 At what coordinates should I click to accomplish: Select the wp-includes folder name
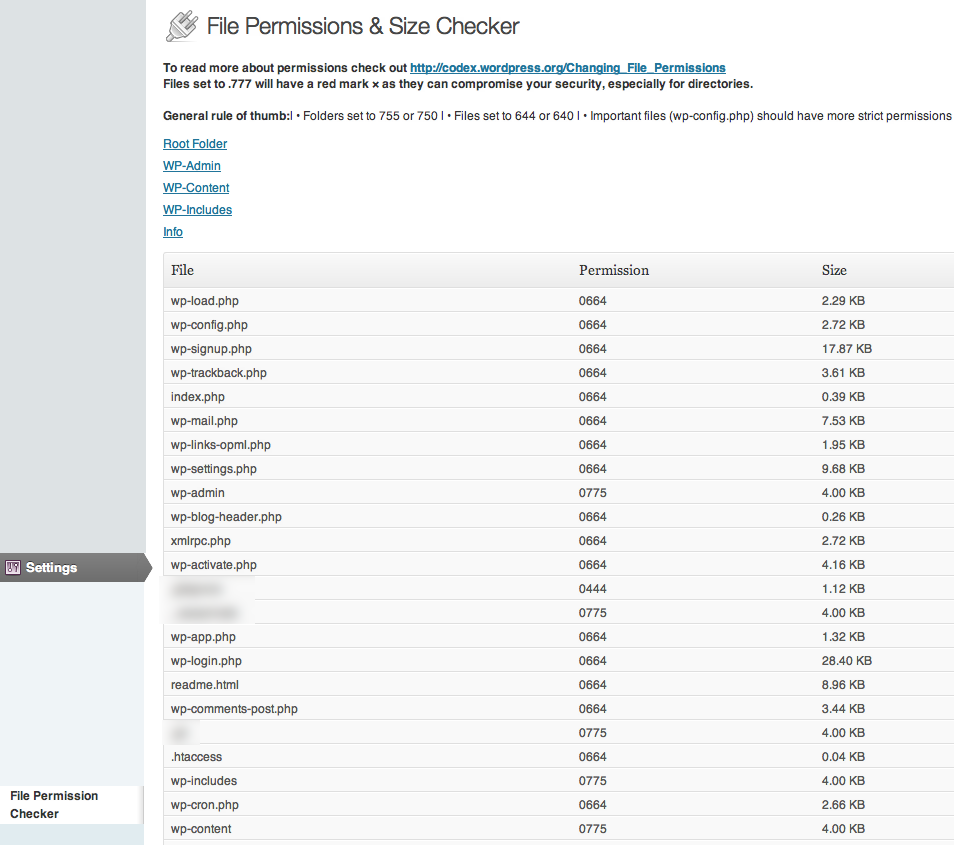(204, 781)
